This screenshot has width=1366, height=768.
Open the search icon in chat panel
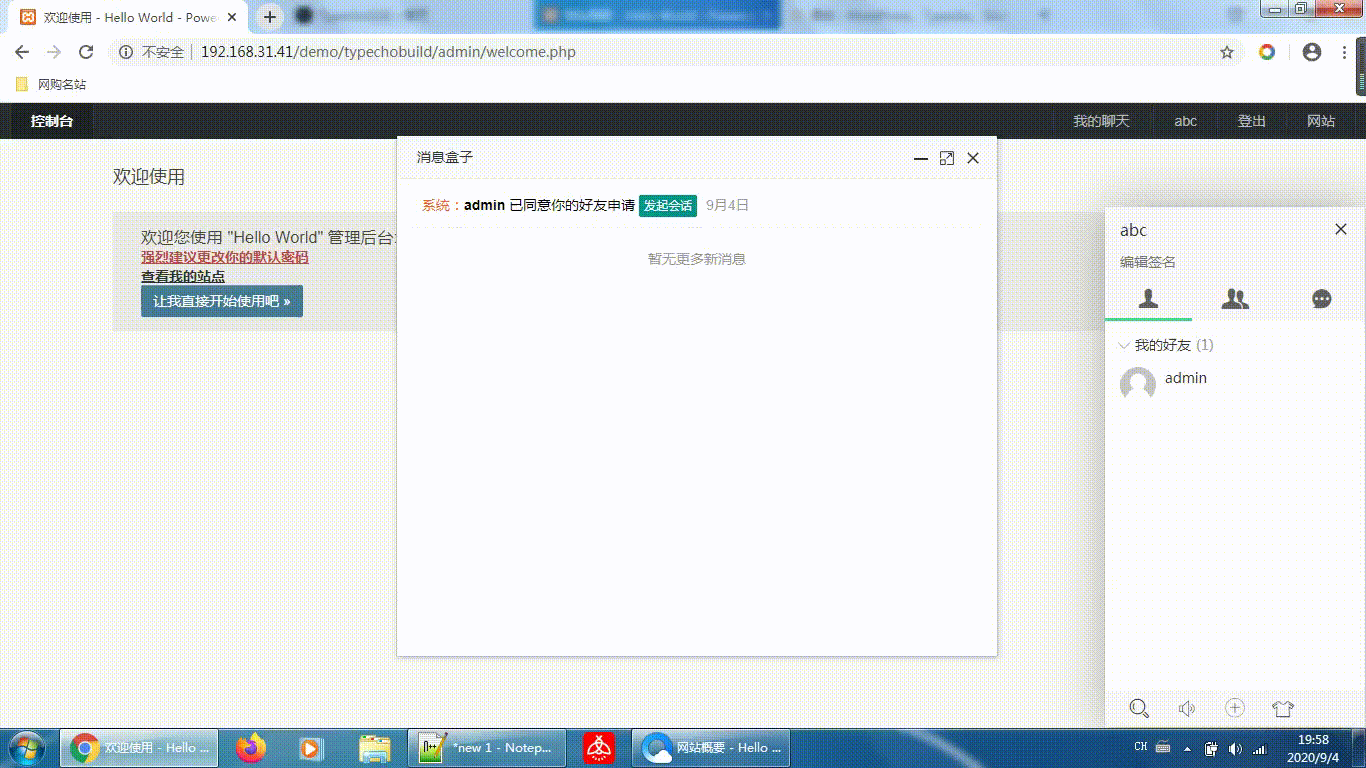click(1138, 709)
